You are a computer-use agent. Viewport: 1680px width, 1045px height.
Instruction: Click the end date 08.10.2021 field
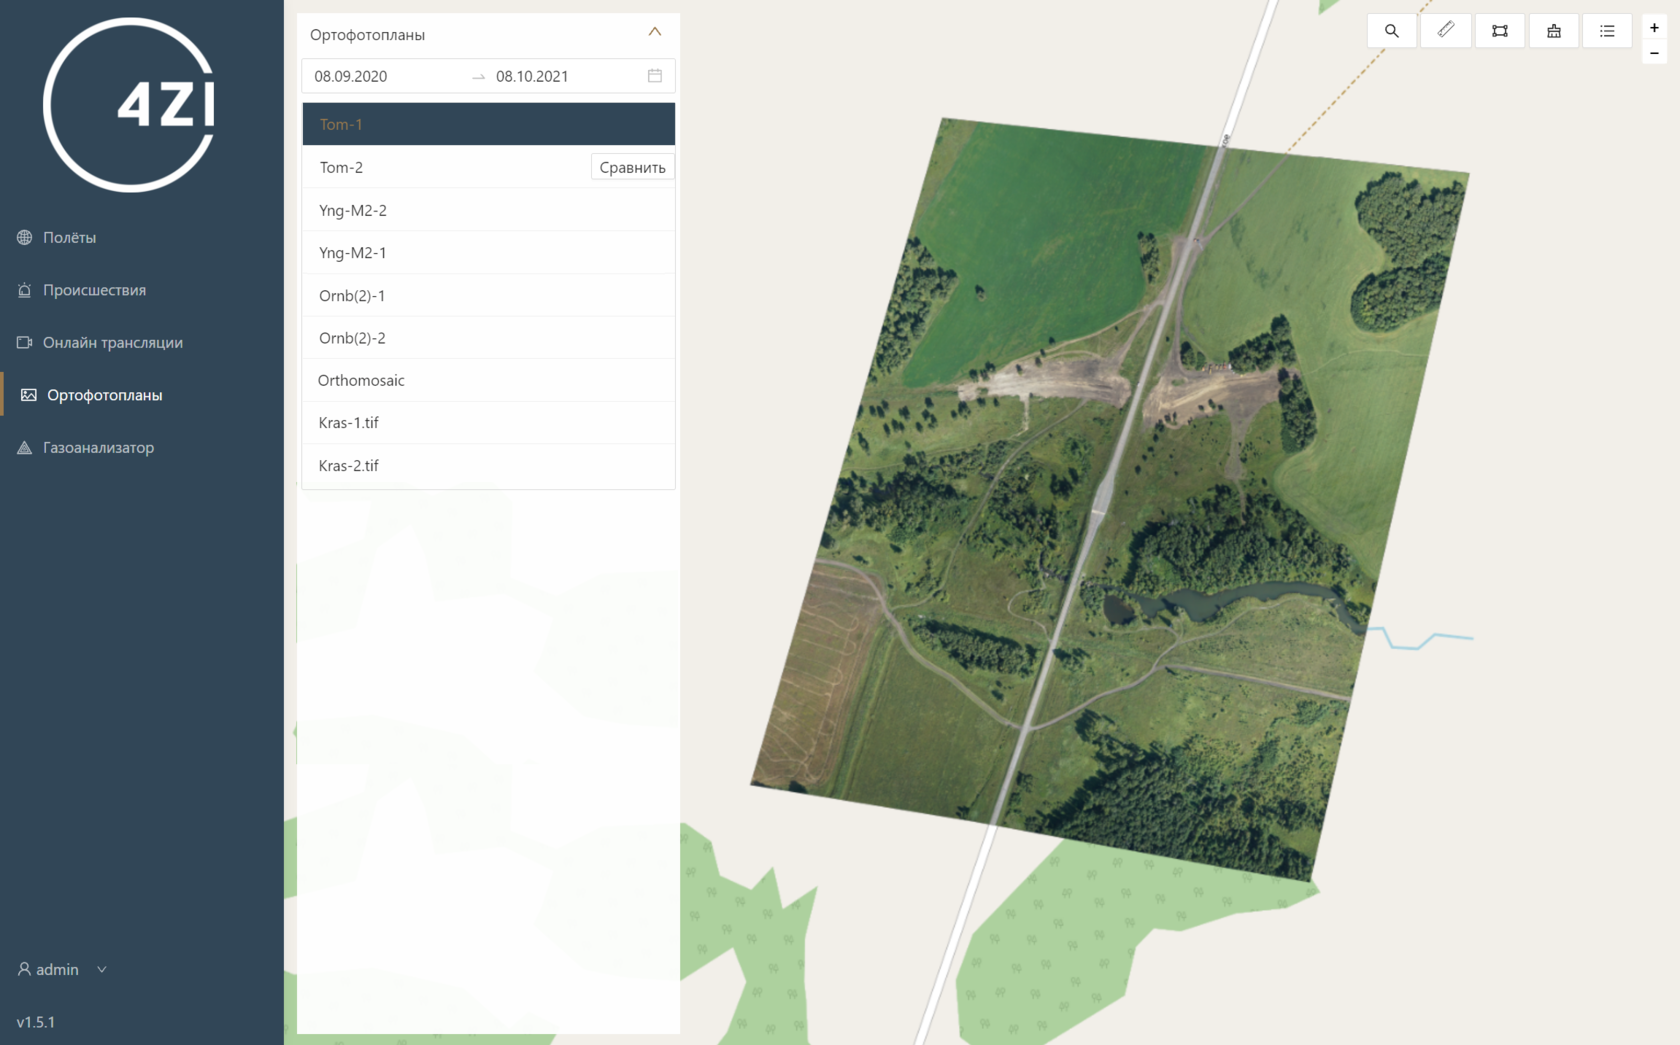click(532, 76)
